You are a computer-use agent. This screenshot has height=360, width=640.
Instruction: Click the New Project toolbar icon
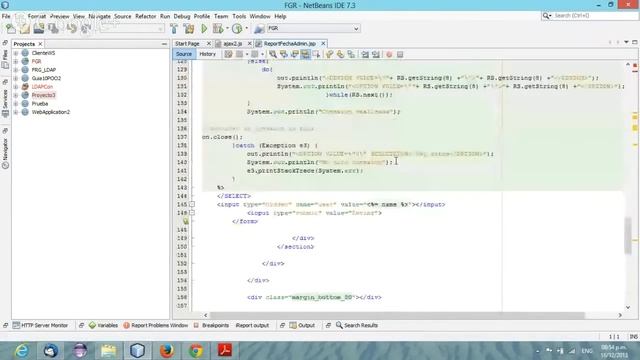[x=24, y=28]
